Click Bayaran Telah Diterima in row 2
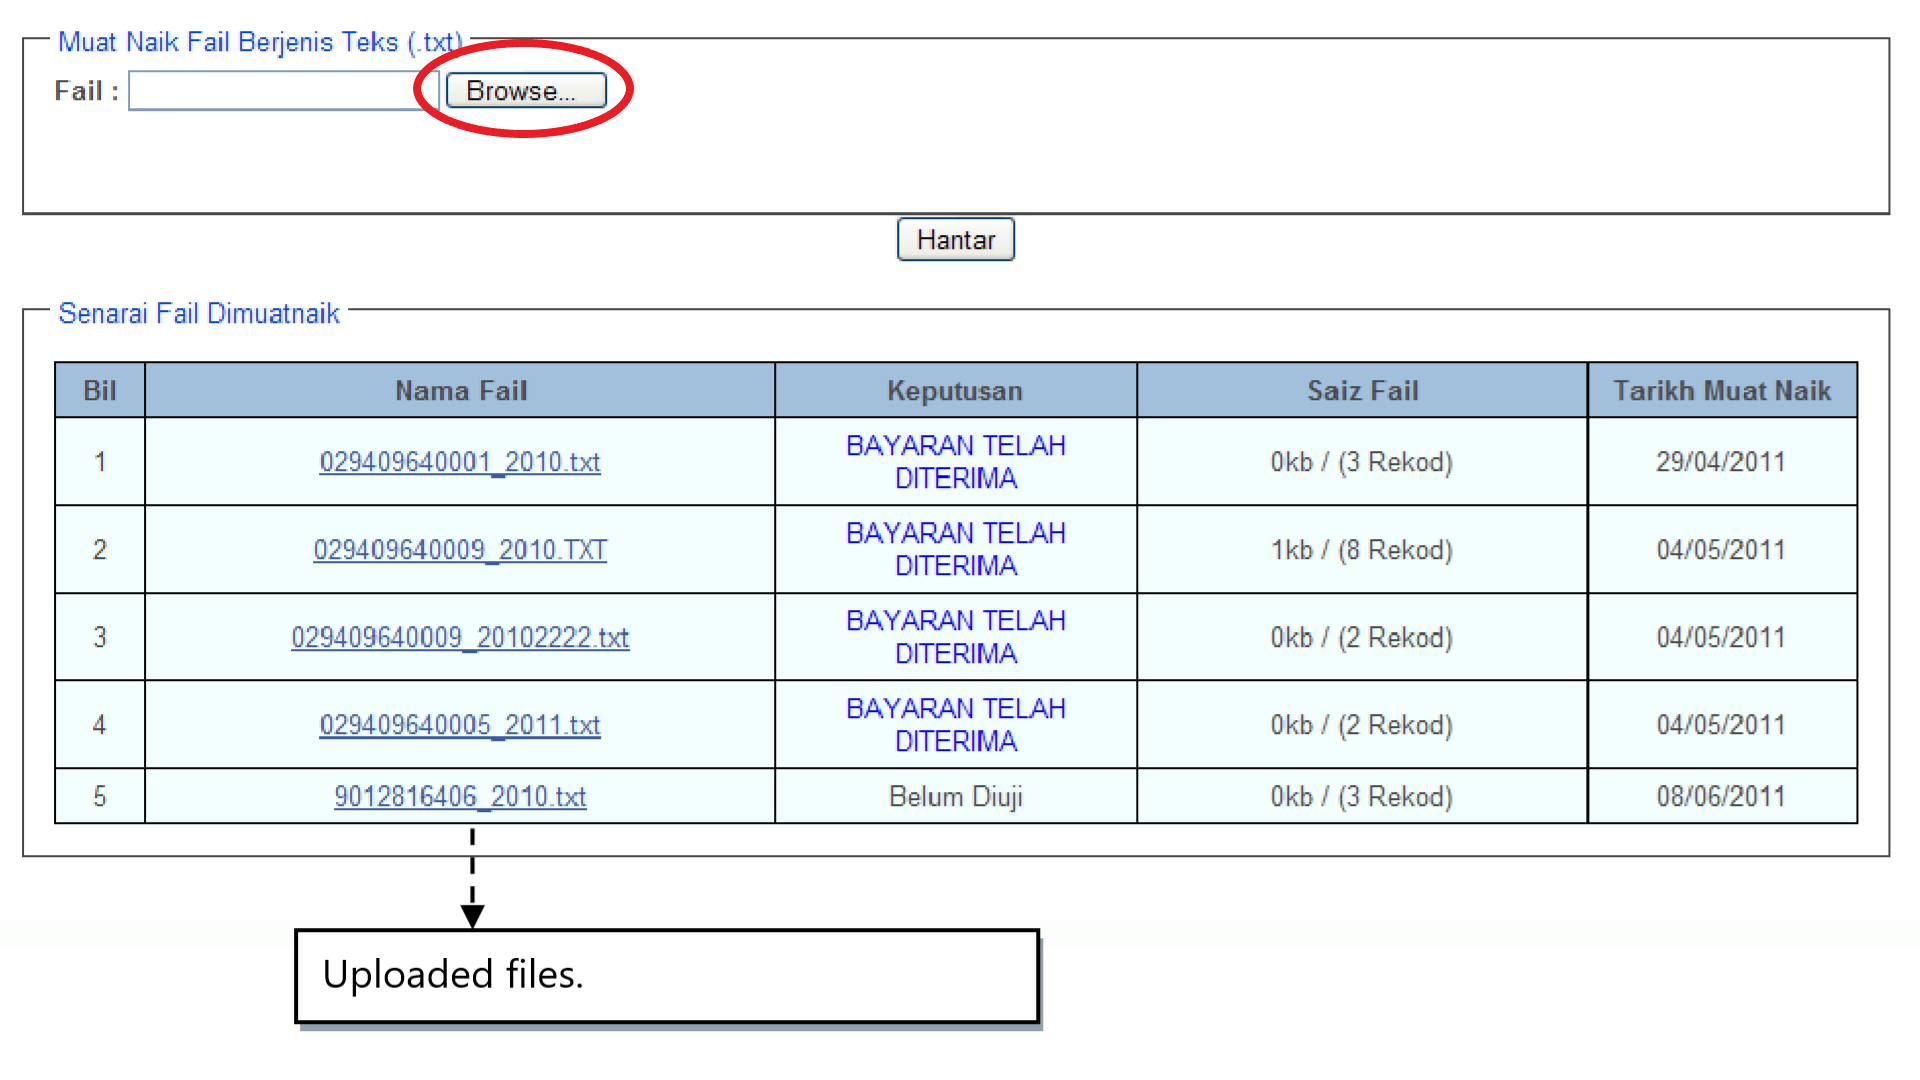The image size is (1920, 1080). tap(955, 550)
